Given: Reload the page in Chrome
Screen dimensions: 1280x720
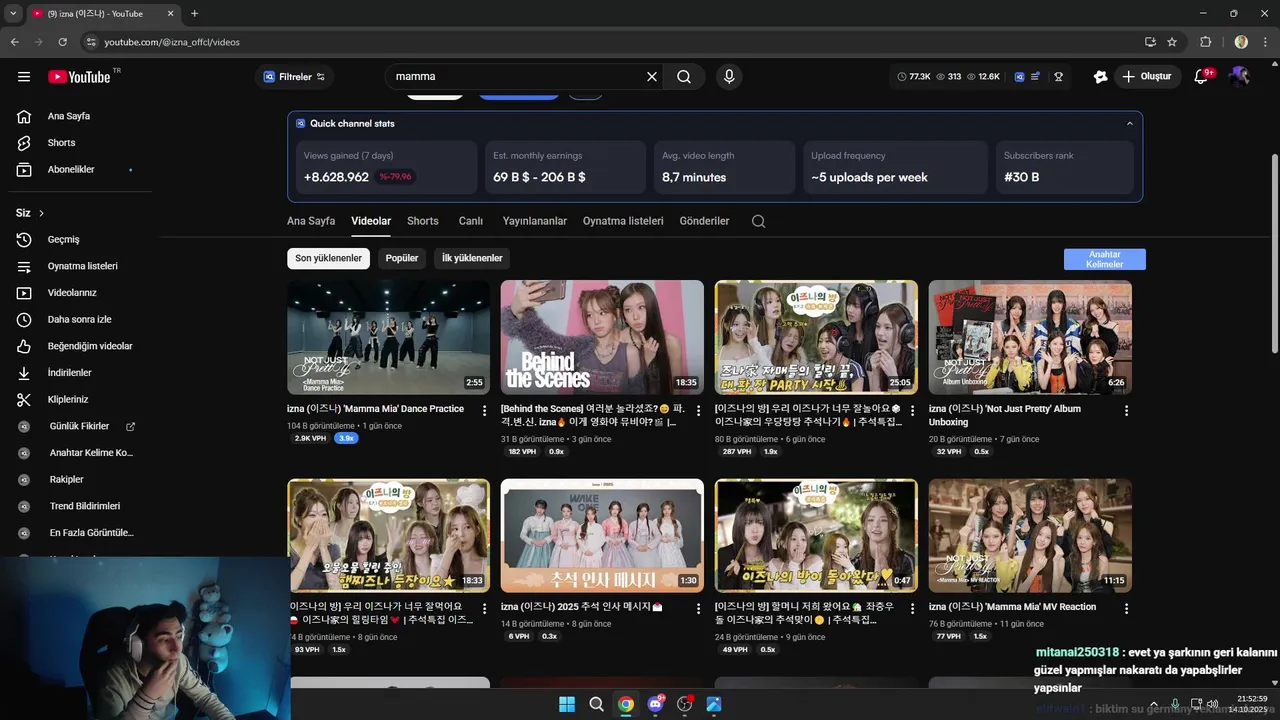Looking at the screenshot, I should tap(63, 42).
